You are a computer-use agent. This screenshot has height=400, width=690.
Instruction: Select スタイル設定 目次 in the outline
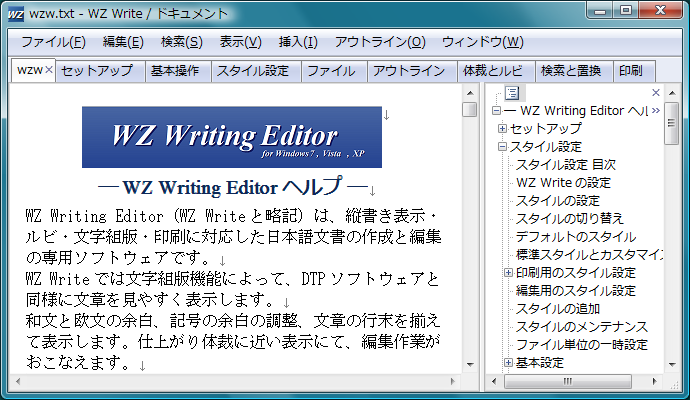[566, 165]
